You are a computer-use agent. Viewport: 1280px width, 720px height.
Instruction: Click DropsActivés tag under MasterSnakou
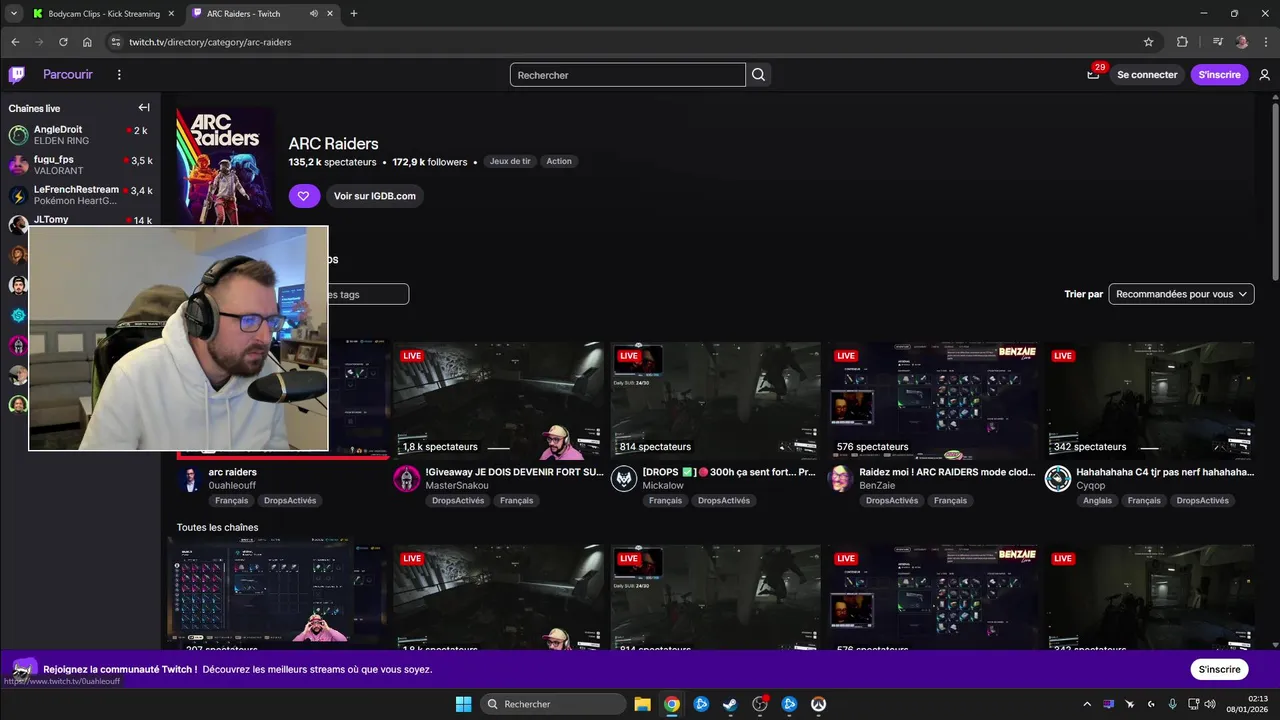pos(458,501)
